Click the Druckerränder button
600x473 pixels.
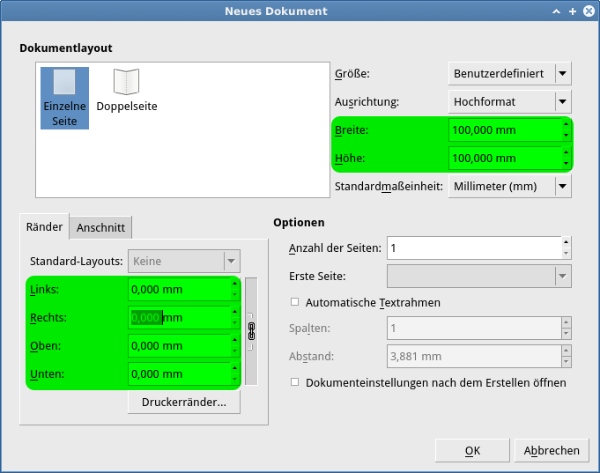click(x=184, y=402)
